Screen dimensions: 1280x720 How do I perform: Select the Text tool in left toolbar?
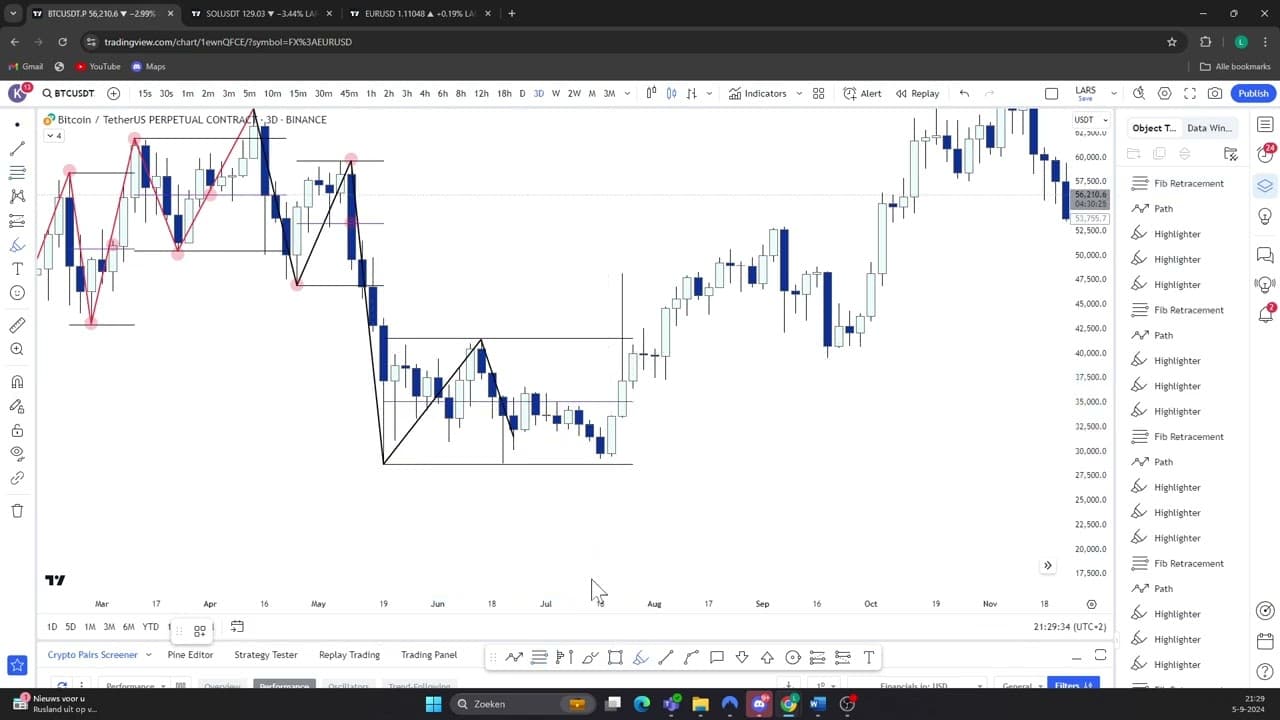point(17,269)
